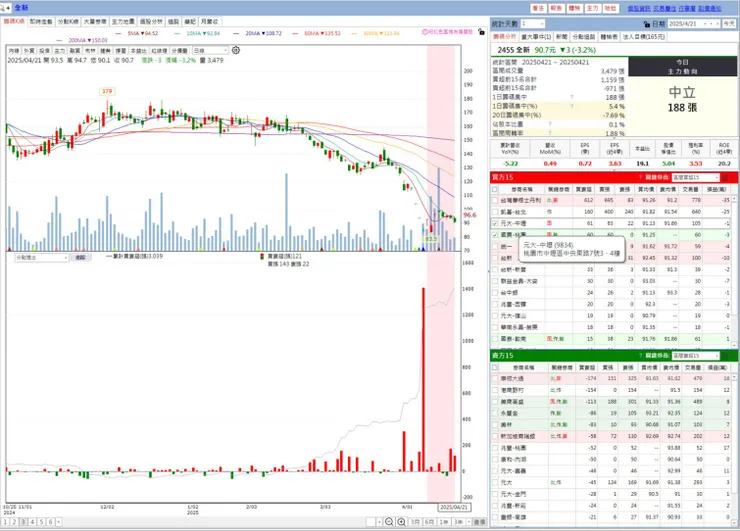Sort by 買賣超 column in buyer table
The width and height of the screenshot is (740, 531).
click(584, 189)
